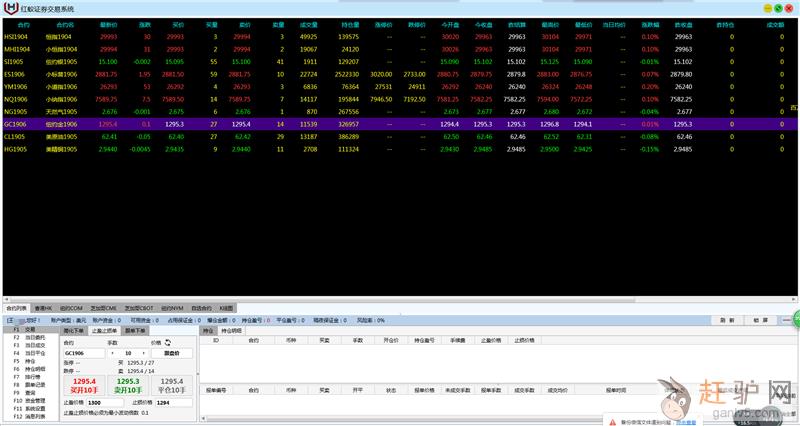Open the 芝加哥CME market tab
This screenshot has width=800, height=426.
point(104,308)
